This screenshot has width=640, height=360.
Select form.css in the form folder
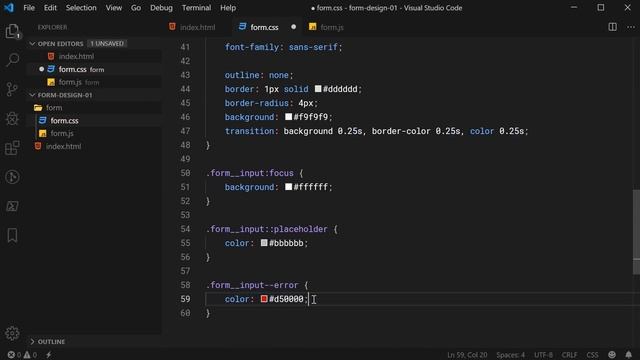pos(64,120)
